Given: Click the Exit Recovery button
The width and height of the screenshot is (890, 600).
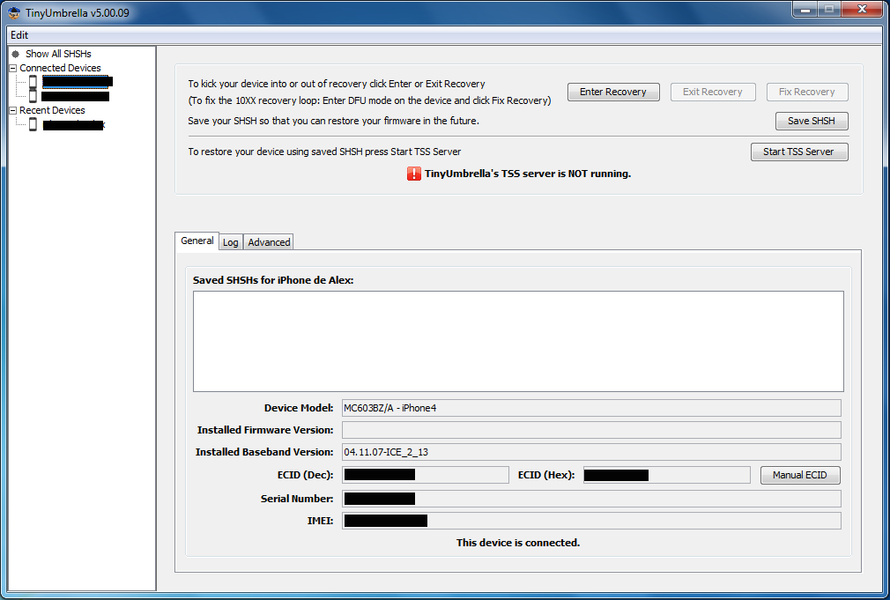Looking at the screenshot, I should [712, 92].
